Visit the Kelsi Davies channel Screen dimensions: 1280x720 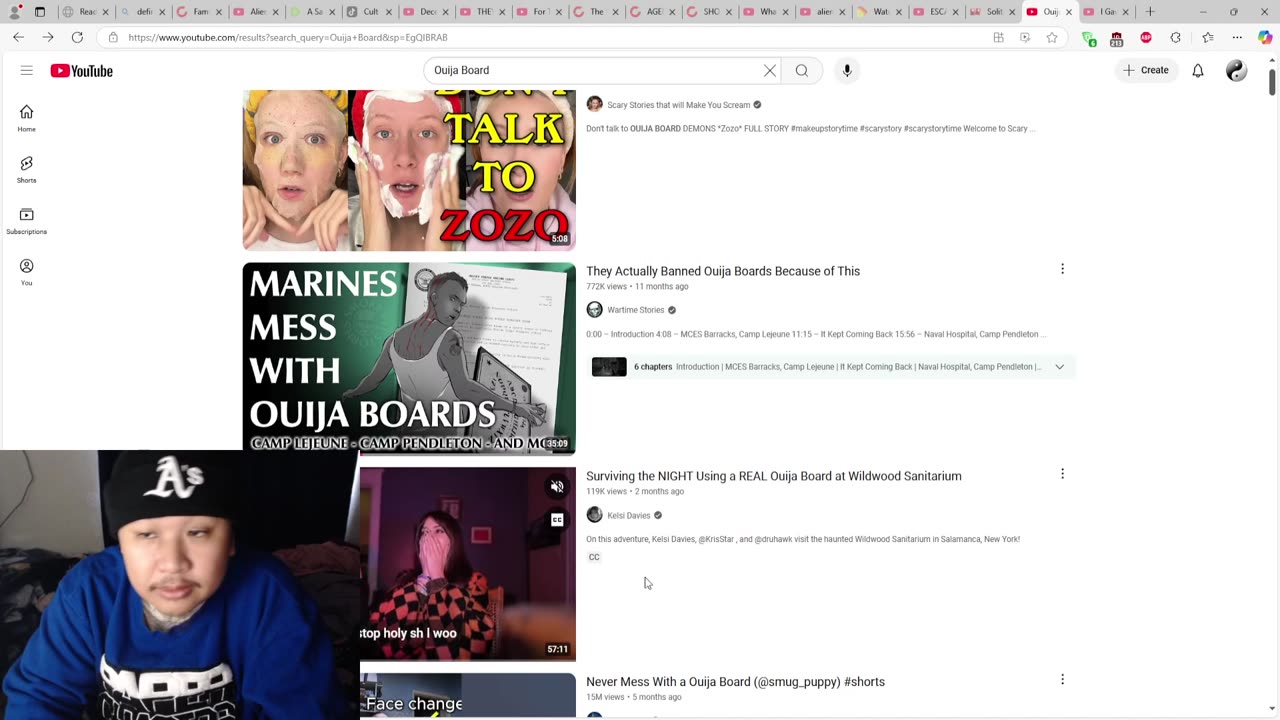click(629, 515)
